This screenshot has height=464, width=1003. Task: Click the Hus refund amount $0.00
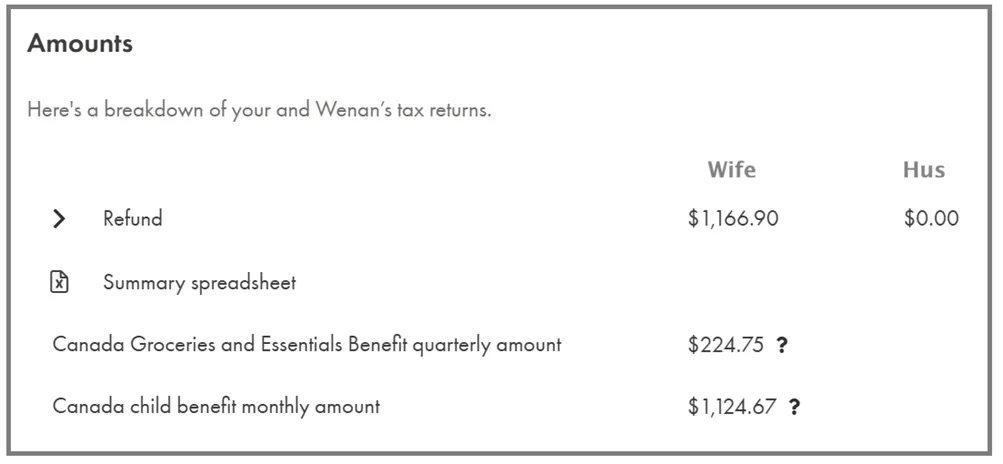[930, 219]
